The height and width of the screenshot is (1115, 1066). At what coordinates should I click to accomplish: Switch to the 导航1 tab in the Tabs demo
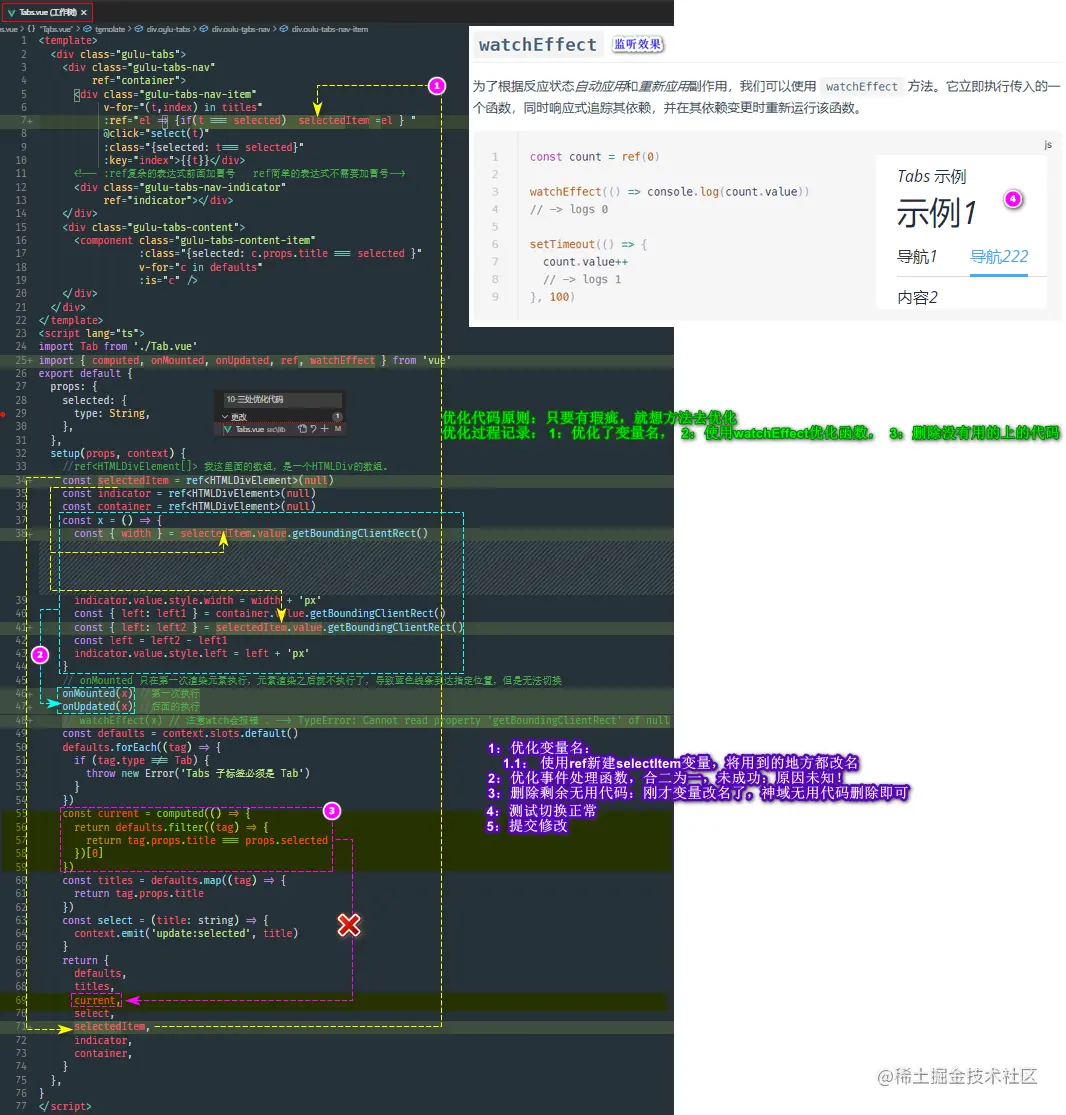pyautogui.click(x=917, y=257)
